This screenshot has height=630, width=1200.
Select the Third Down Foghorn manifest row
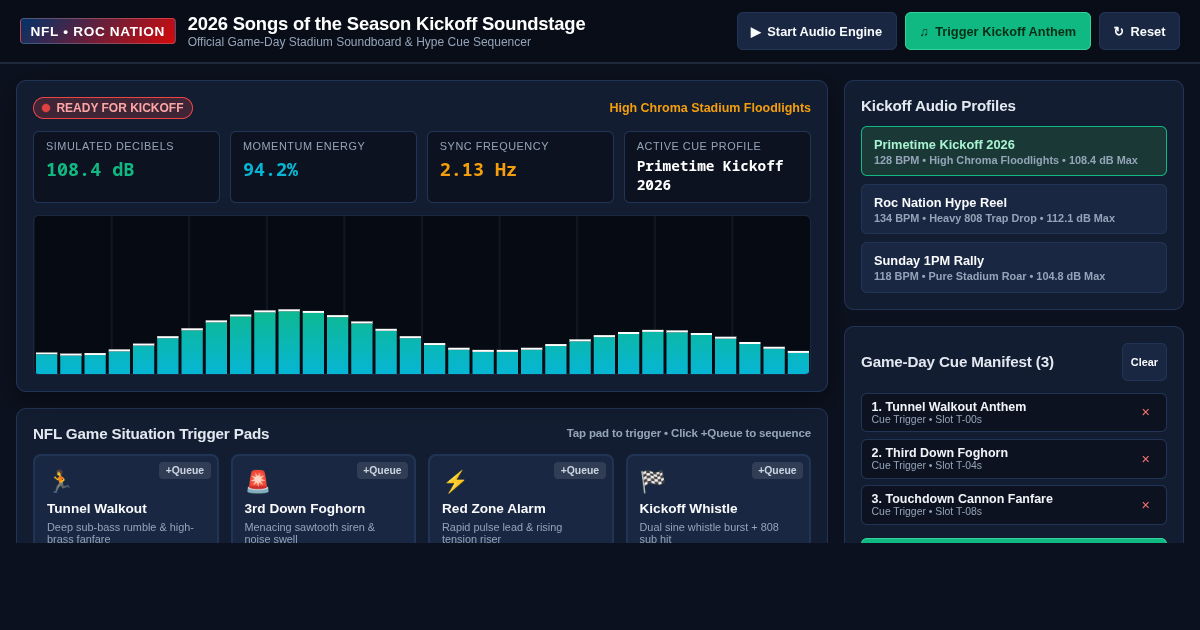click(x=1014, y=458)
